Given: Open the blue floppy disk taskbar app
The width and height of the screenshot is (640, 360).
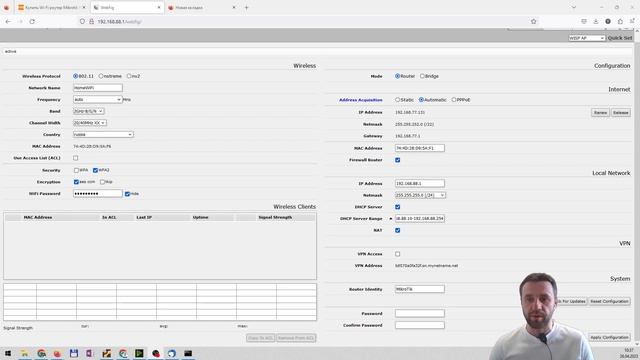Looking at the screenshot, I should (x=73, y=353).
